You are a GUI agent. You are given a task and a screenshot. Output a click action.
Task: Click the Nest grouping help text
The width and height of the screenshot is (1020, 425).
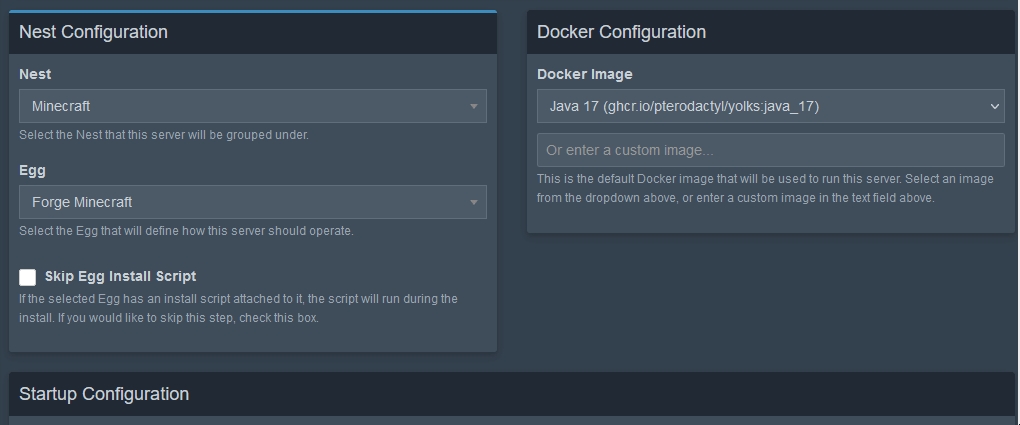point(164,135)
